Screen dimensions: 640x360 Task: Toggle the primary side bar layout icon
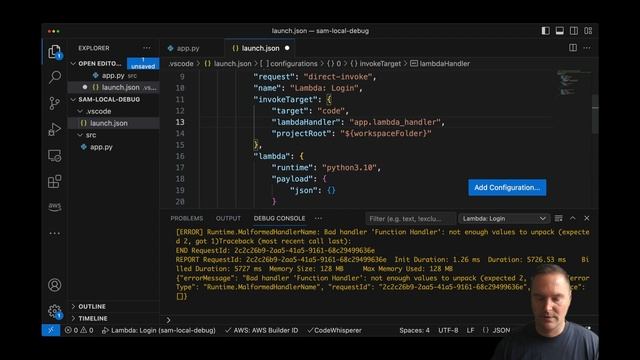pyautogui.click(x=545, y=31)
